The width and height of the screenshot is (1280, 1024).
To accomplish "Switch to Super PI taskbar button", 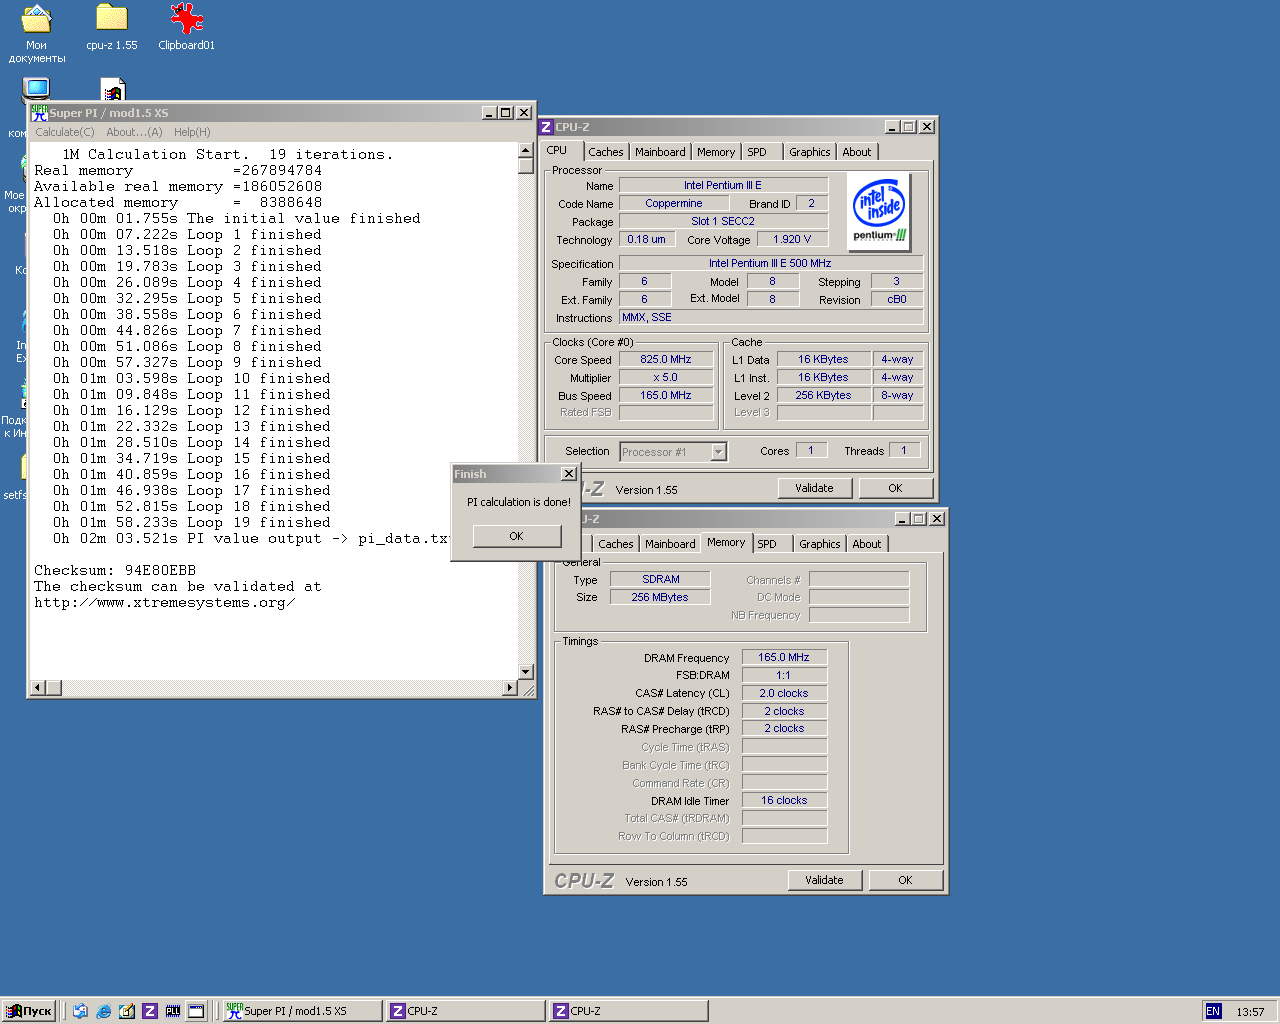I will (x=302, y=1011).
